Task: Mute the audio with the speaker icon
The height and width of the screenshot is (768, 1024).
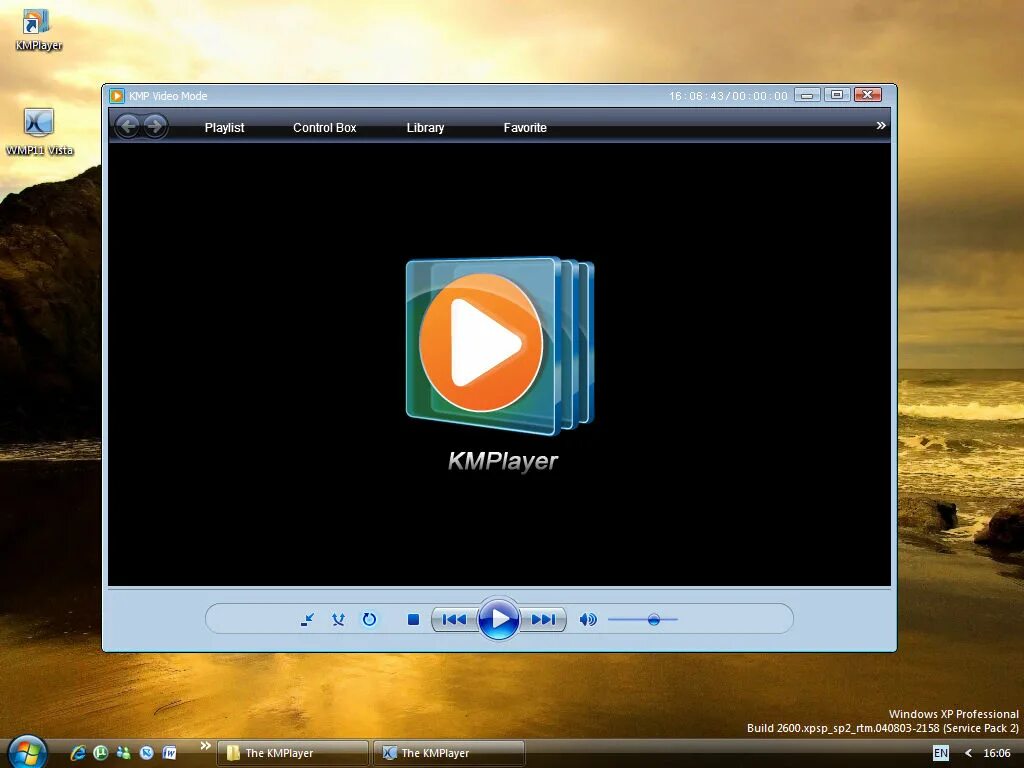Action: point(588,619)
